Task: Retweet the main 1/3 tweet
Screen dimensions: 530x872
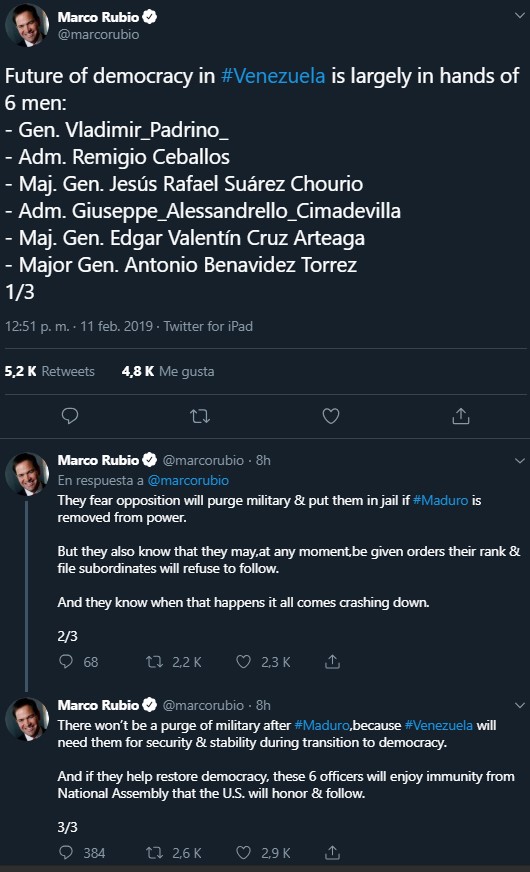Action: coord(200,416)
